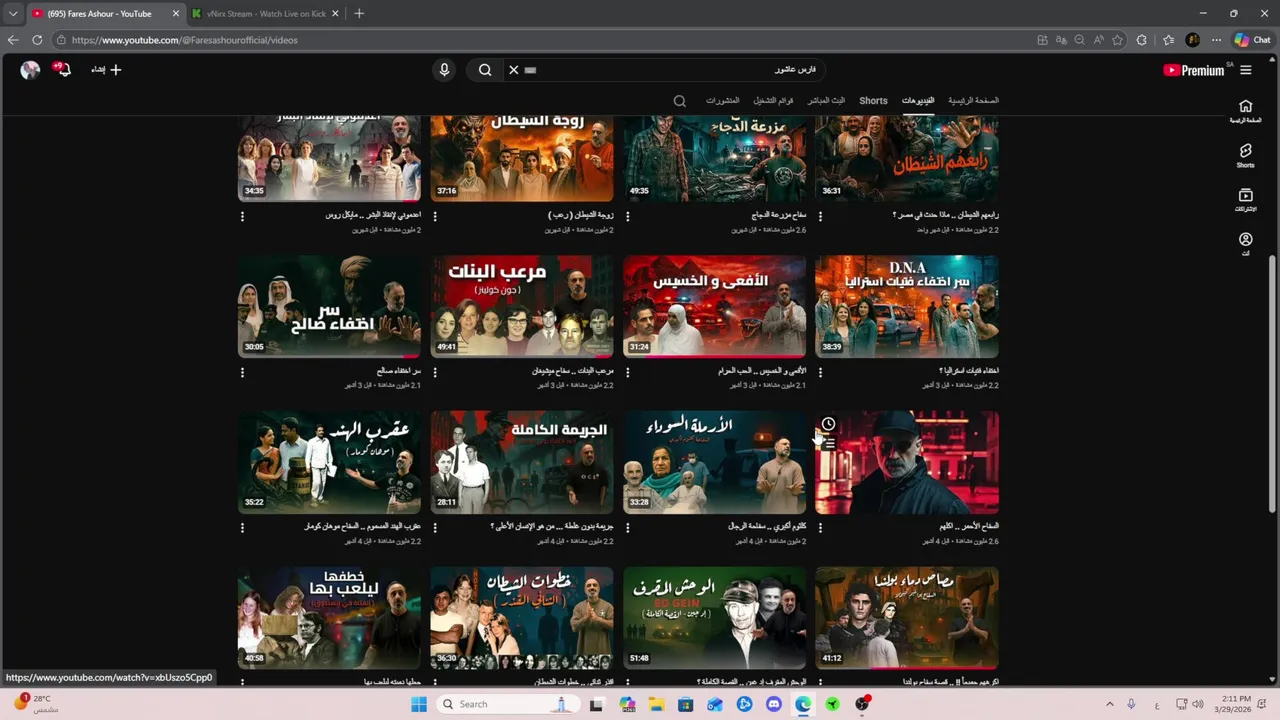Open the المنشورات (Posts) tab

(x=722, y=101)
